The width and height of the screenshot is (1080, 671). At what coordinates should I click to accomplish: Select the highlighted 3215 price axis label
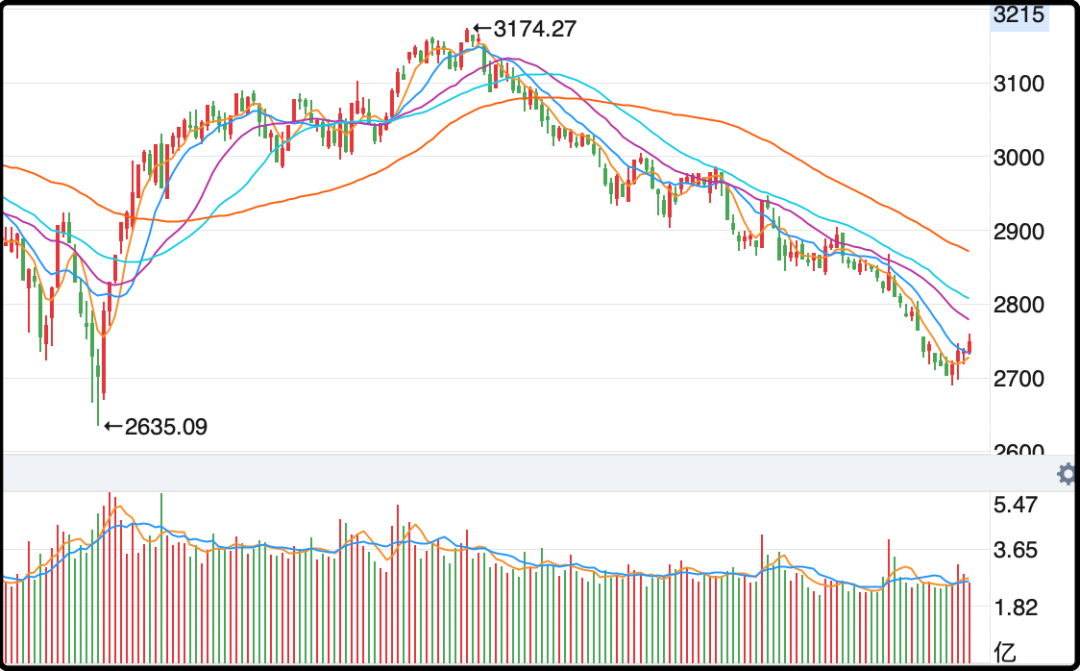(x=1018, y=16)
